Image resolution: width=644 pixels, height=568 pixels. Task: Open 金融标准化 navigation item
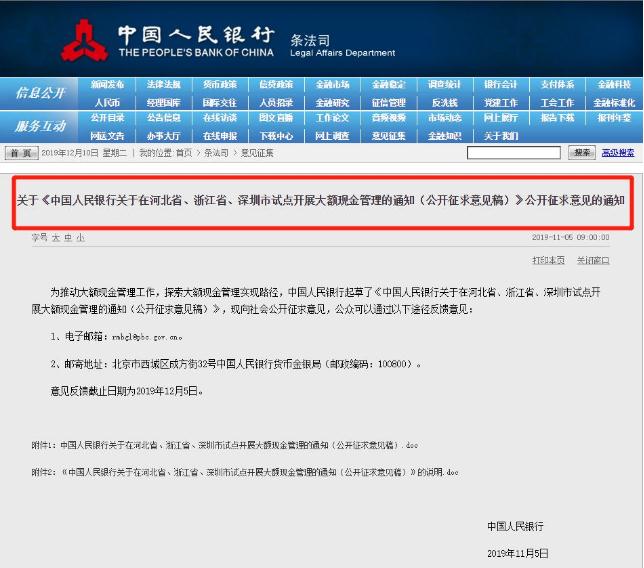click(614, 103)
